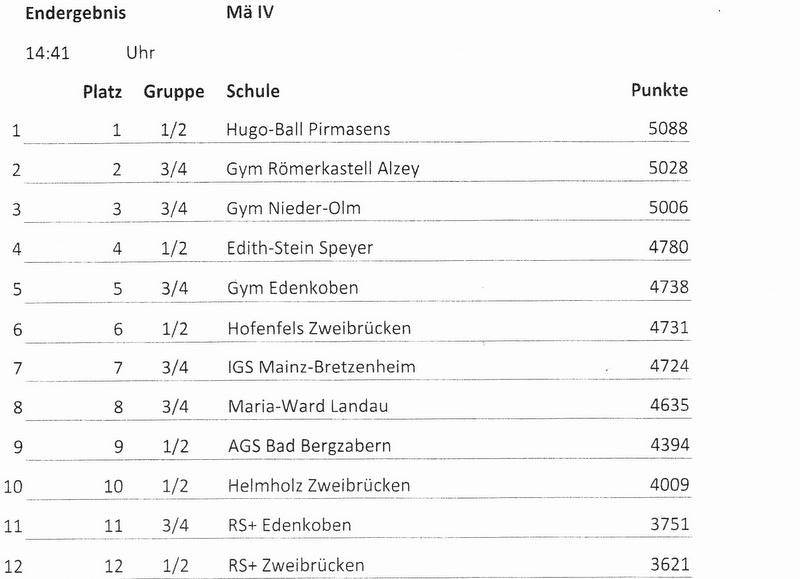Click the Gruppe column header
The image size is (800, 579).
click(174, 92)
